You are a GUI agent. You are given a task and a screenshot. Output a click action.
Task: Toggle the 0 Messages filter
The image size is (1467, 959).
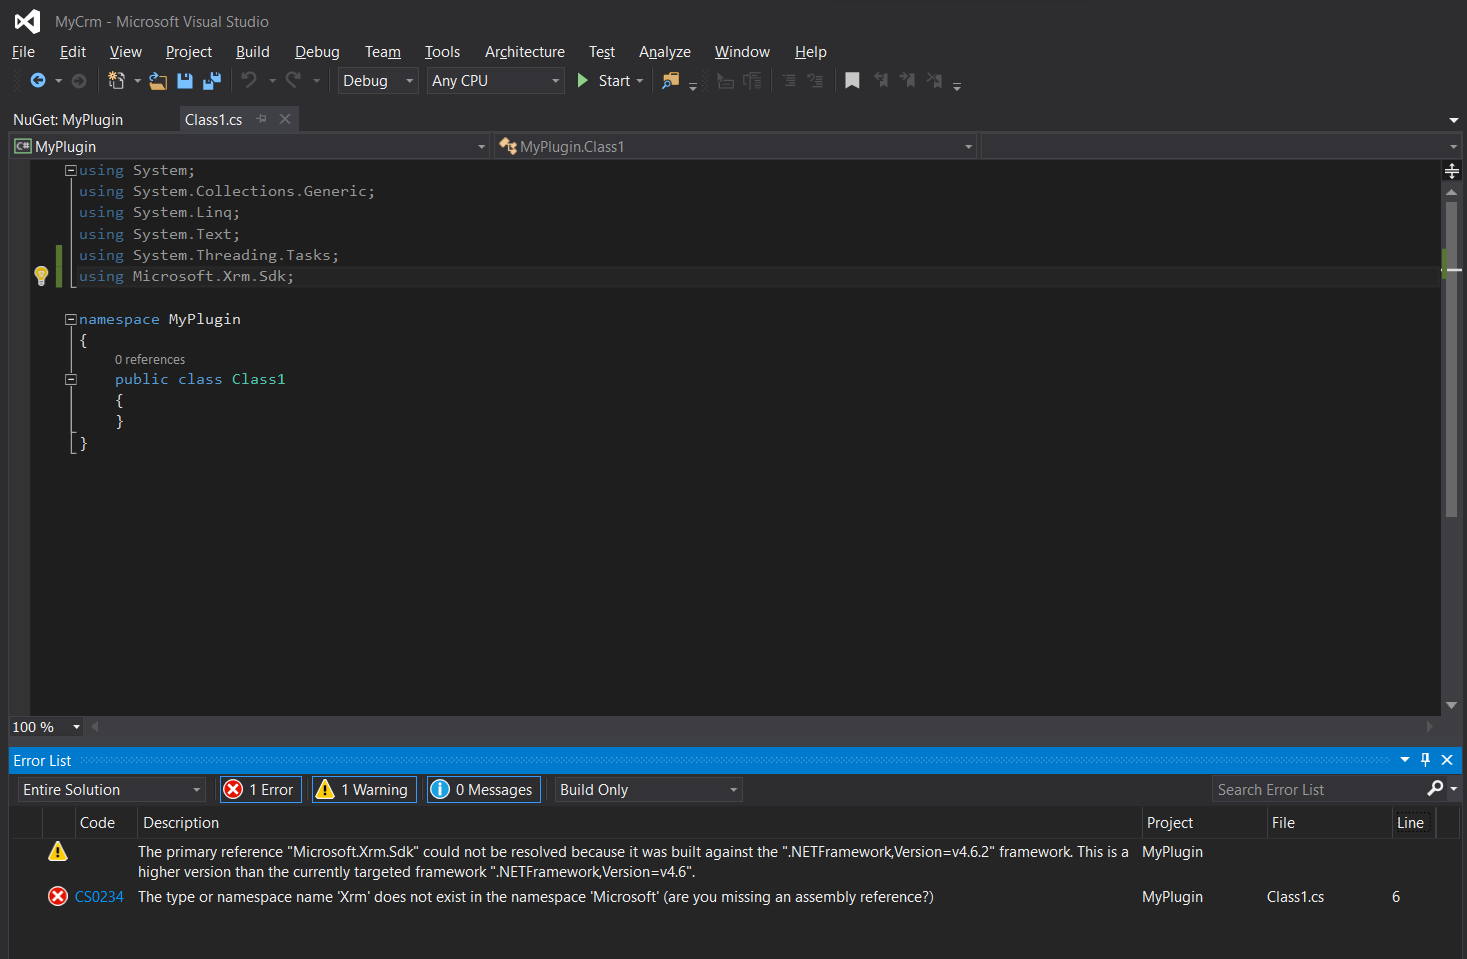(484, 790)
